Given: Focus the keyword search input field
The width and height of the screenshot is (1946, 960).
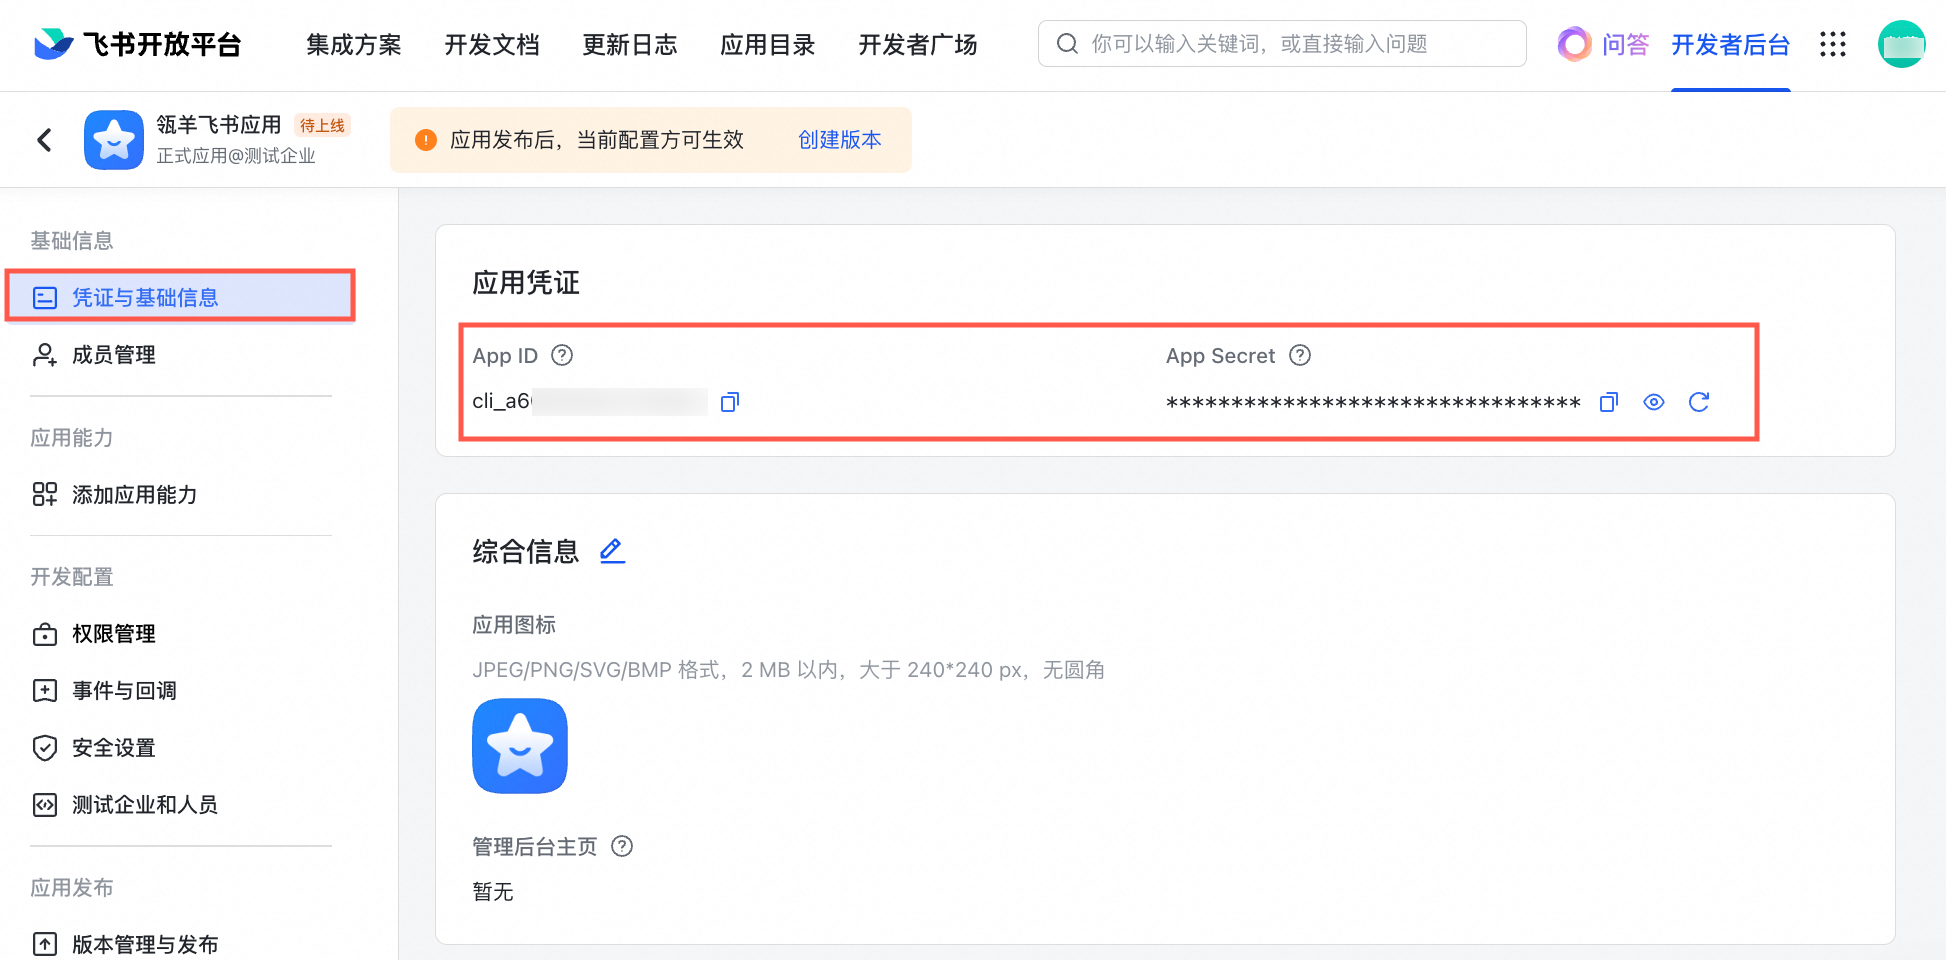Looking at the screenshot, I should (1282, 44).
